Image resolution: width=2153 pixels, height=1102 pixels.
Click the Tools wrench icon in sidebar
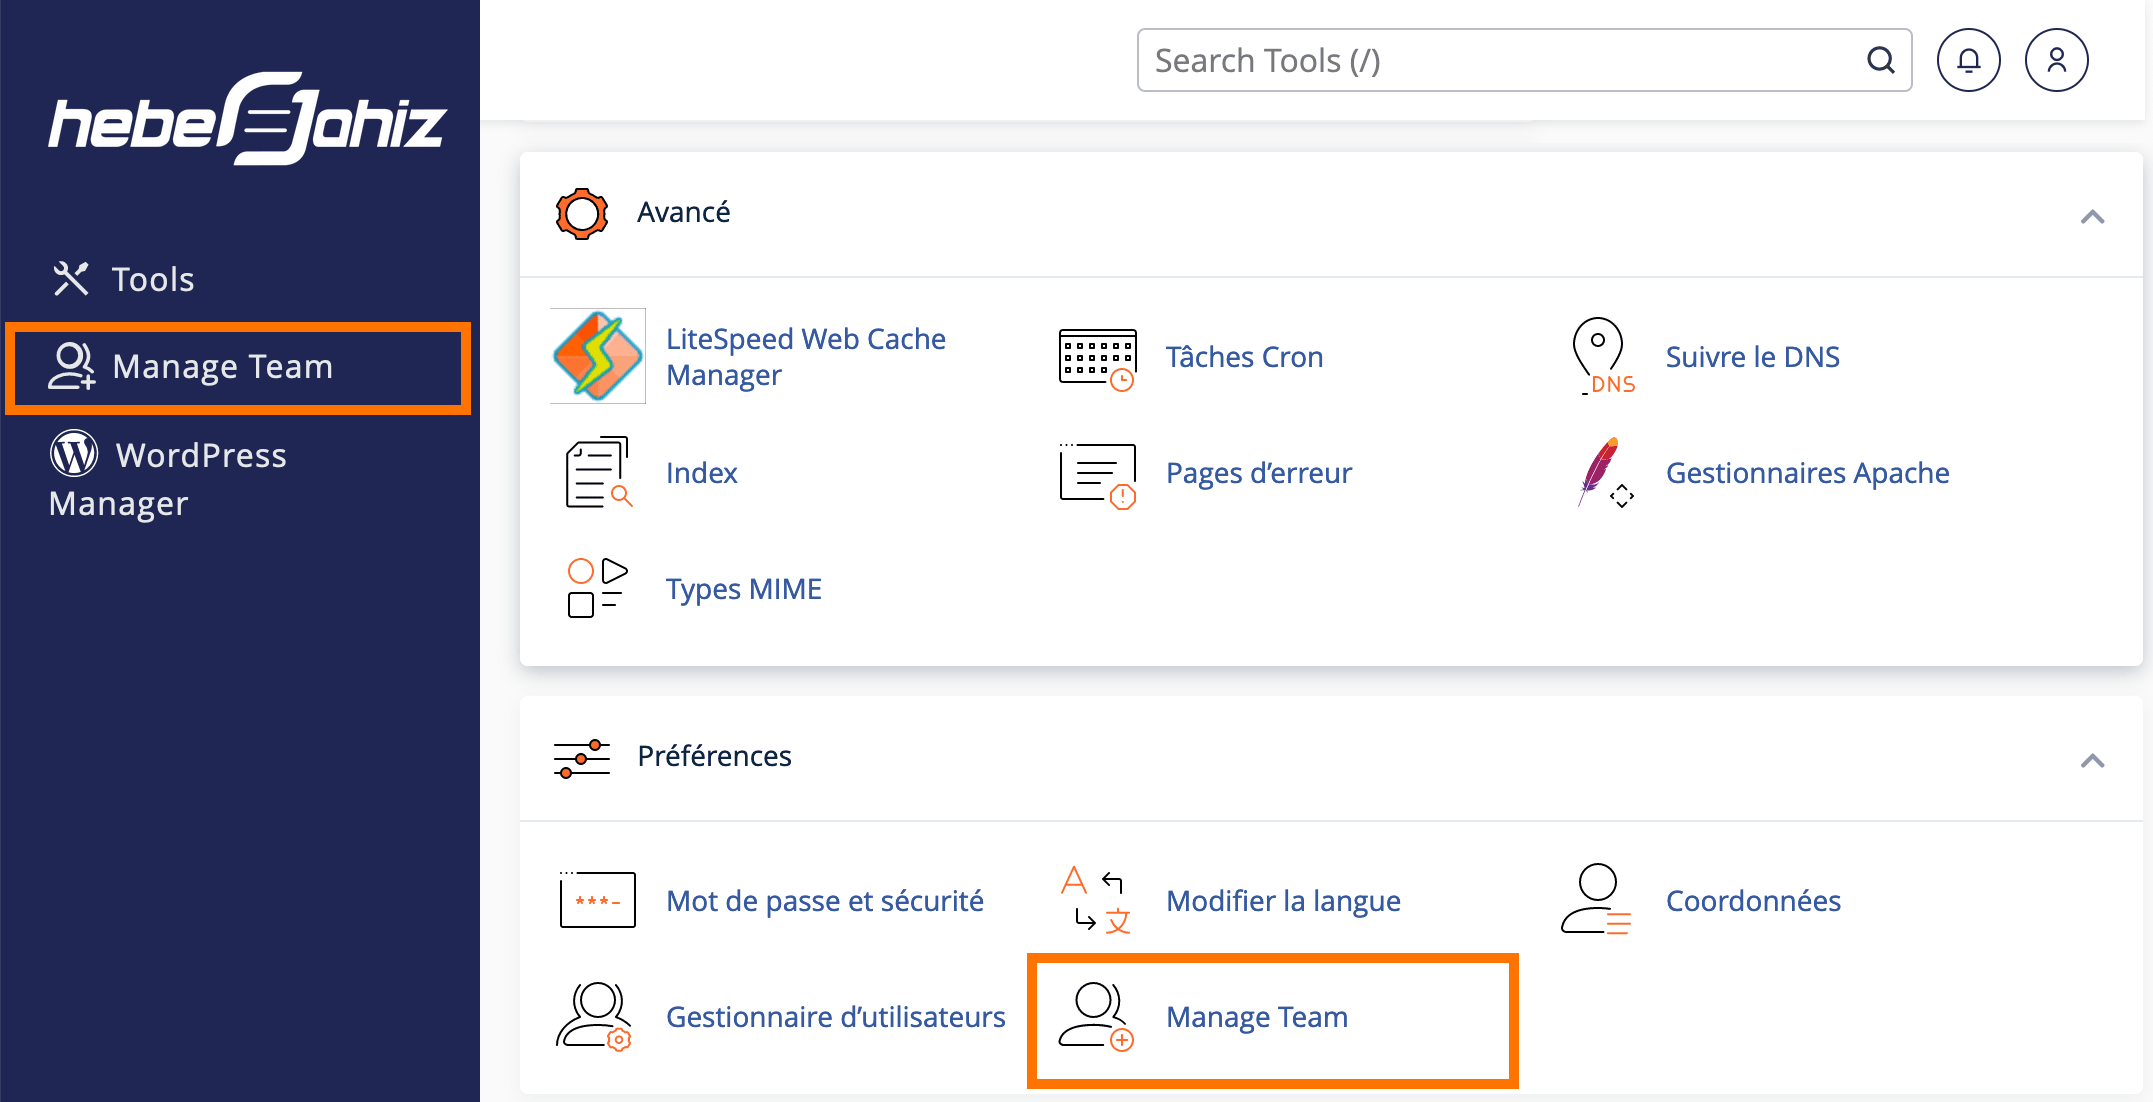click(x=71, y=279)
